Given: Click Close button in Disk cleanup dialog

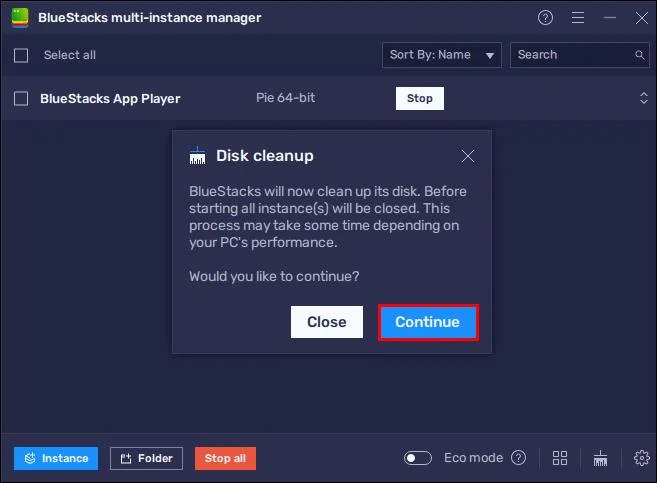Looking at the screenshot, I should pyautogui.click(x=327, y=322).
